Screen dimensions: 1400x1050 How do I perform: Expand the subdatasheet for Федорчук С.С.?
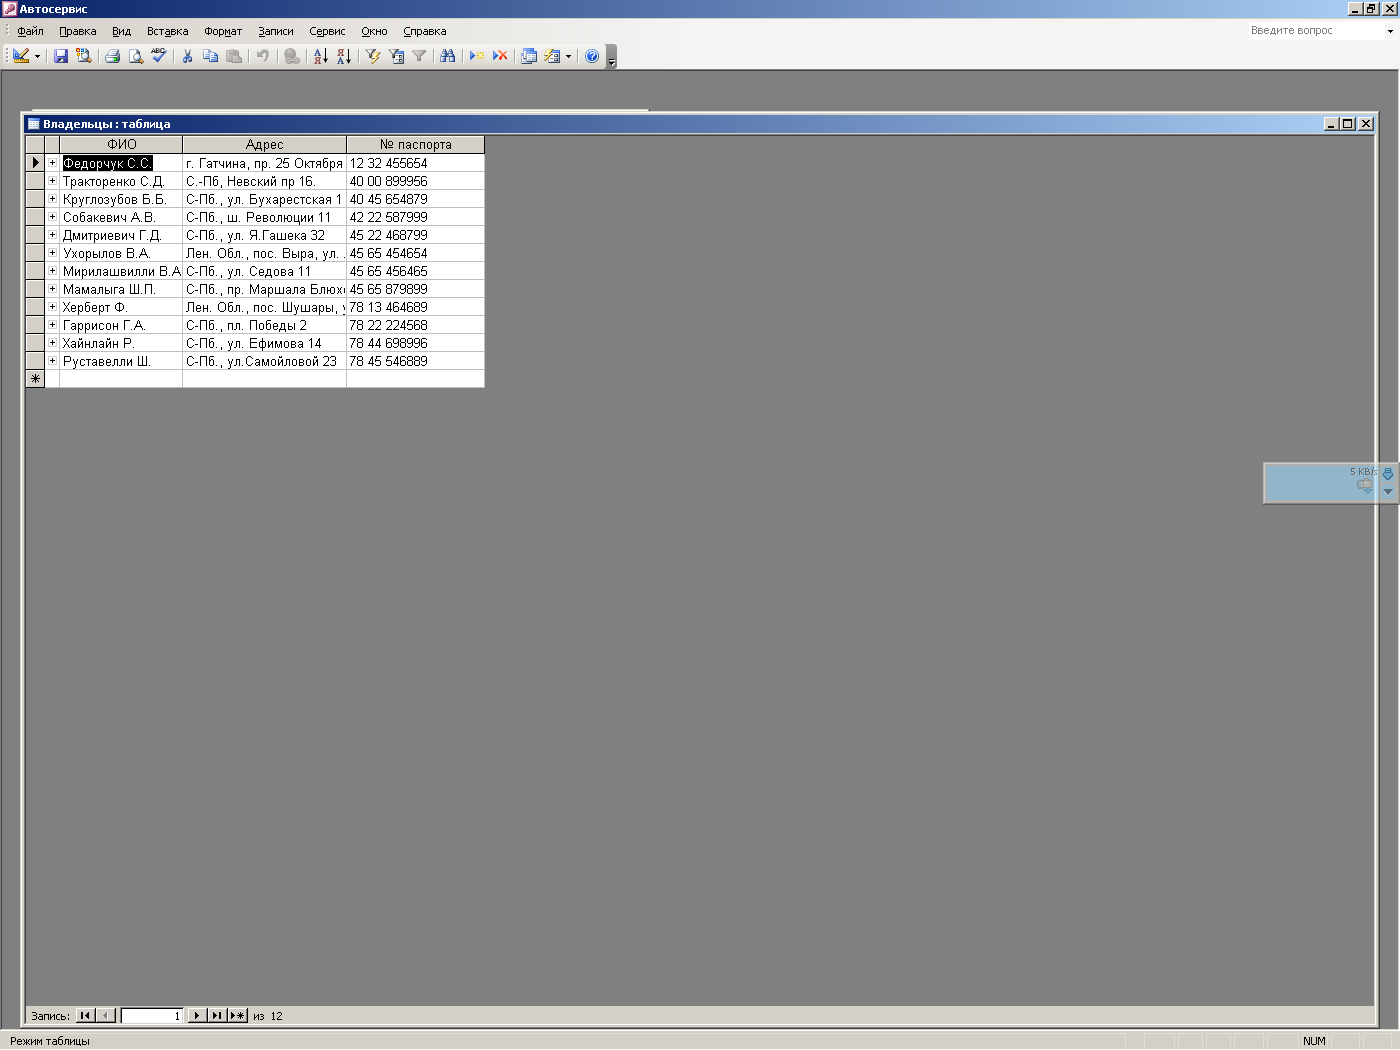52,163
